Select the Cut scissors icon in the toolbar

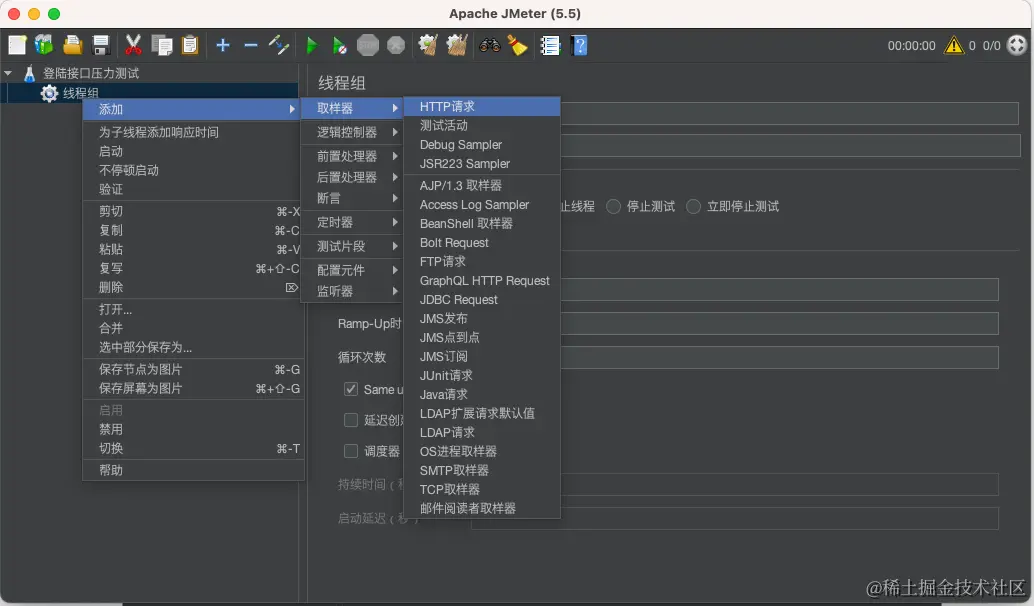tap(133, 45)
